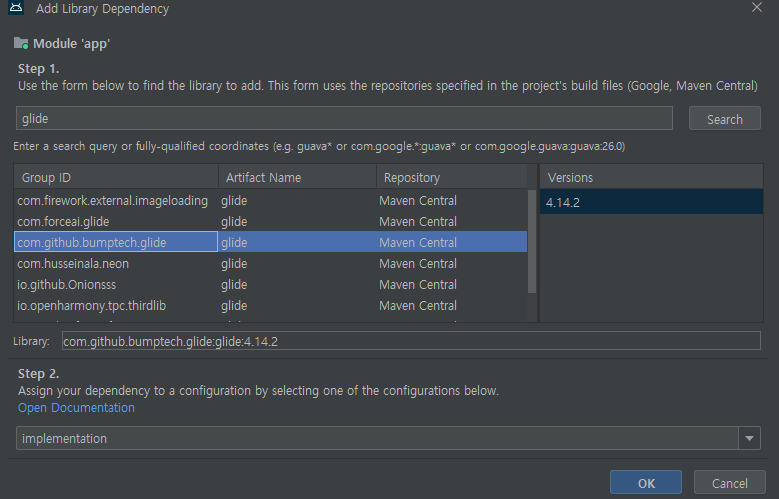Image resolution: width=779 pixels, height=499 pixels.
Task: Sort by the Group ID column header
Action: (116, 177)
